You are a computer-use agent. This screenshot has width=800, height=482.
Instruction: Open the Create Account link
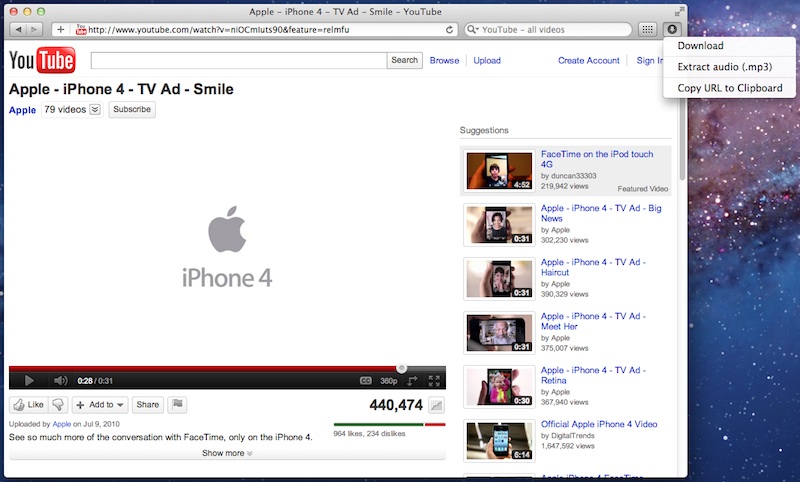click(588, 61)
